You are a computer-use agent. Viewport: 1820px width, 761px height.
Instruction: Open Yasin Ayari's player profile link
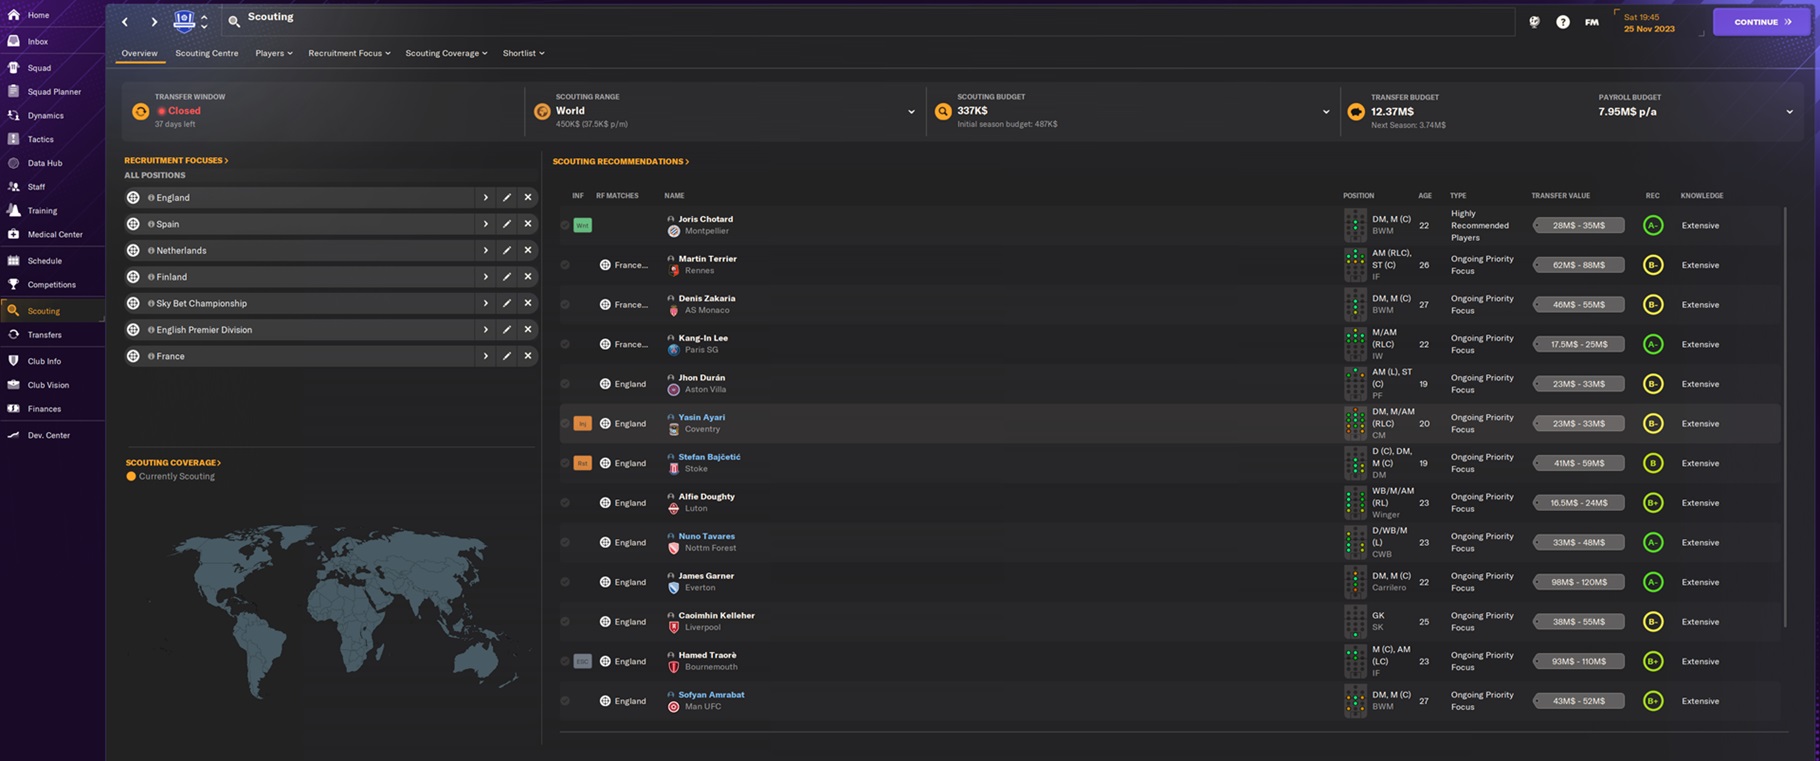coord(701,418)
